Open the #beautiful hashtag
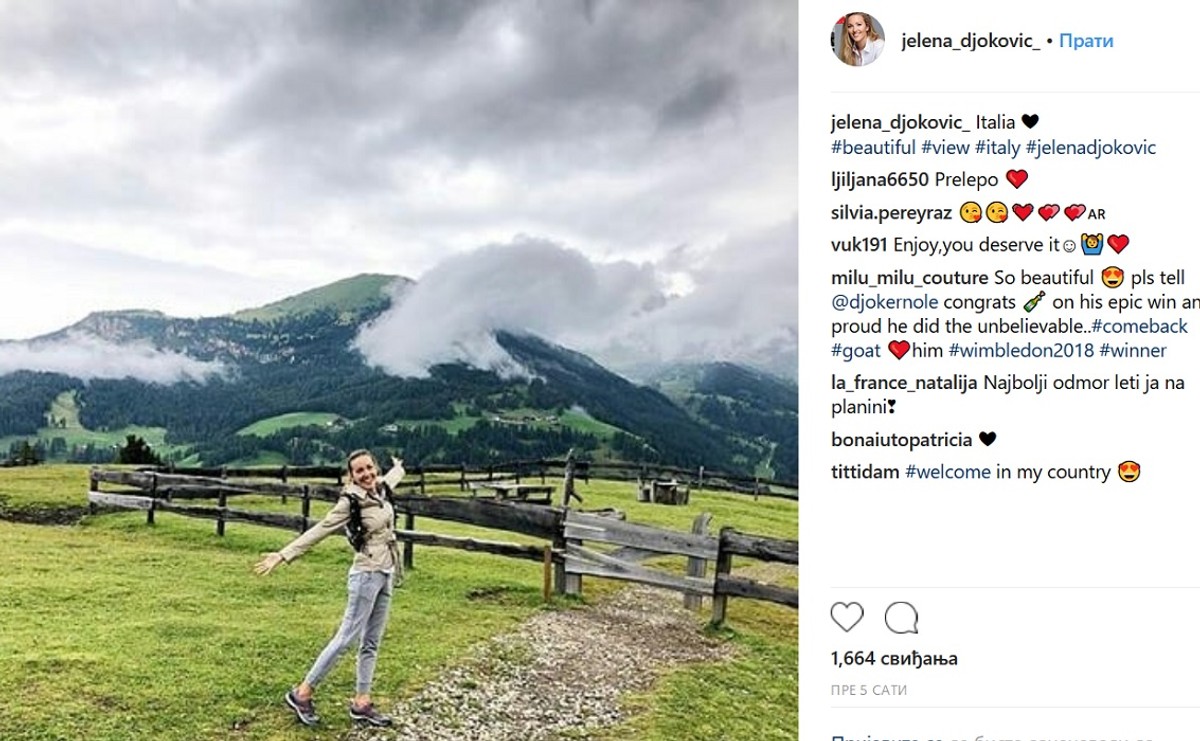 point(873,148)
